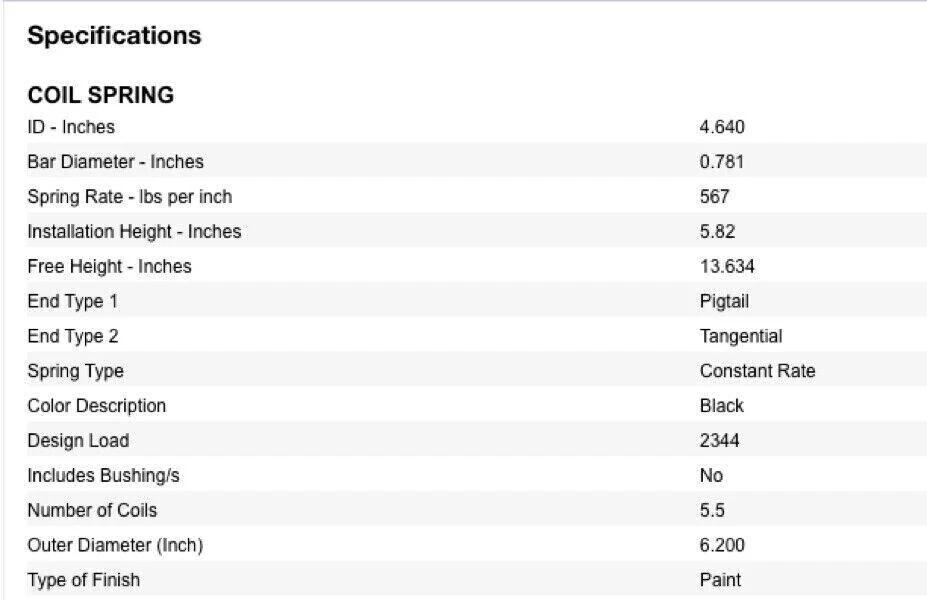Click the 0.781 bar diameter value
927x600 pixels.
(x=722, y=162)
